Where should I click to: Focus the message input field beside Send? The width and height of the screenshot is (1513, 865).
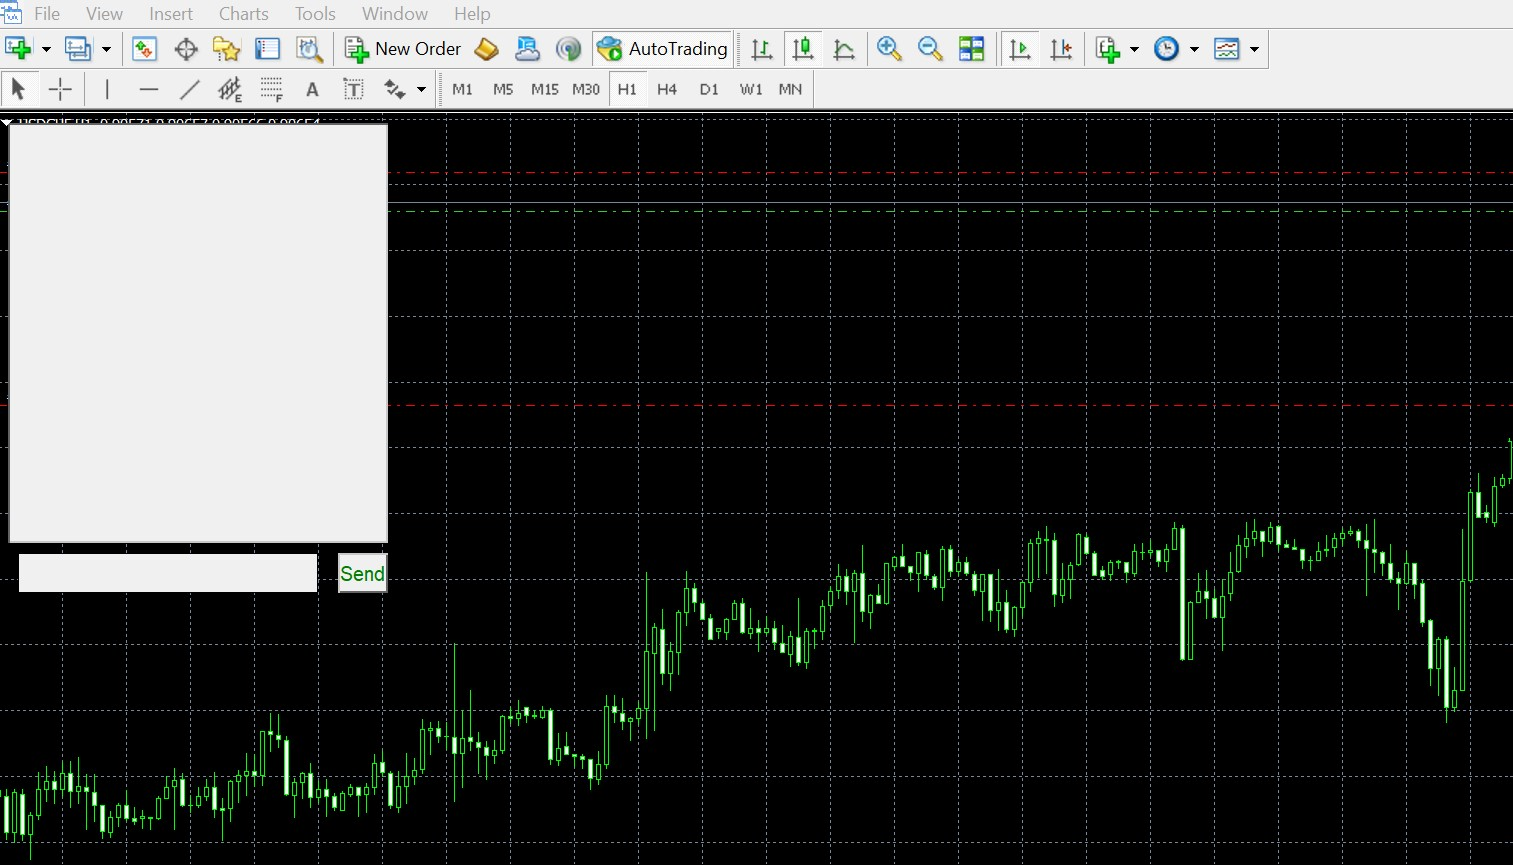[x=168, y=573]
